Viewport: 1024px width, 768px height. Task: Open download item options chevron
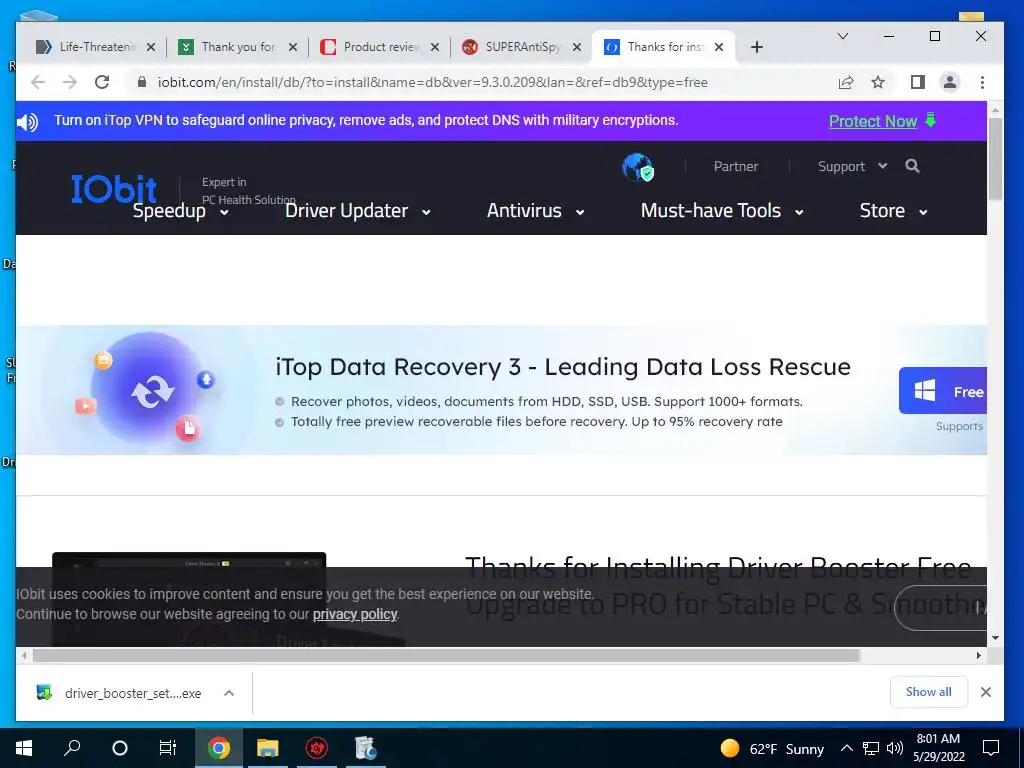coord(229,693)
